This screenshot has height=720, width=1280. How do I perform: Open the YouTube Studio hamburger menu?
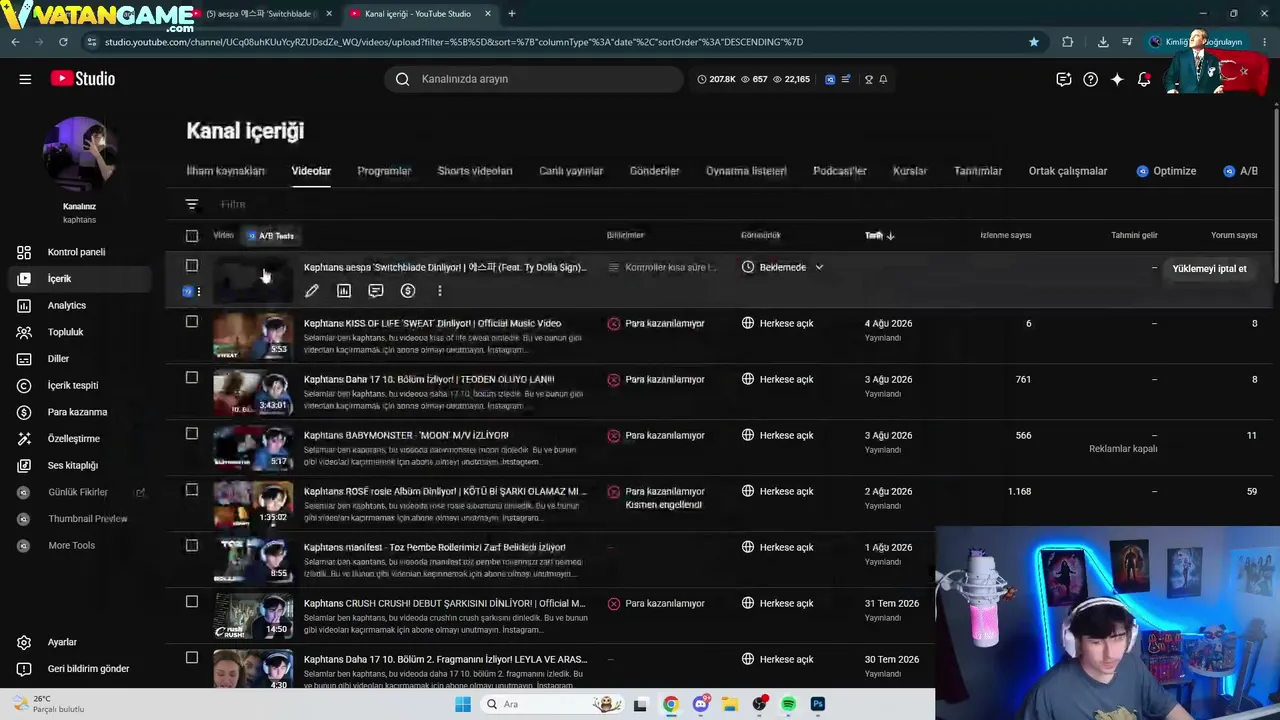pyautogui.click(x=25, y=79)
